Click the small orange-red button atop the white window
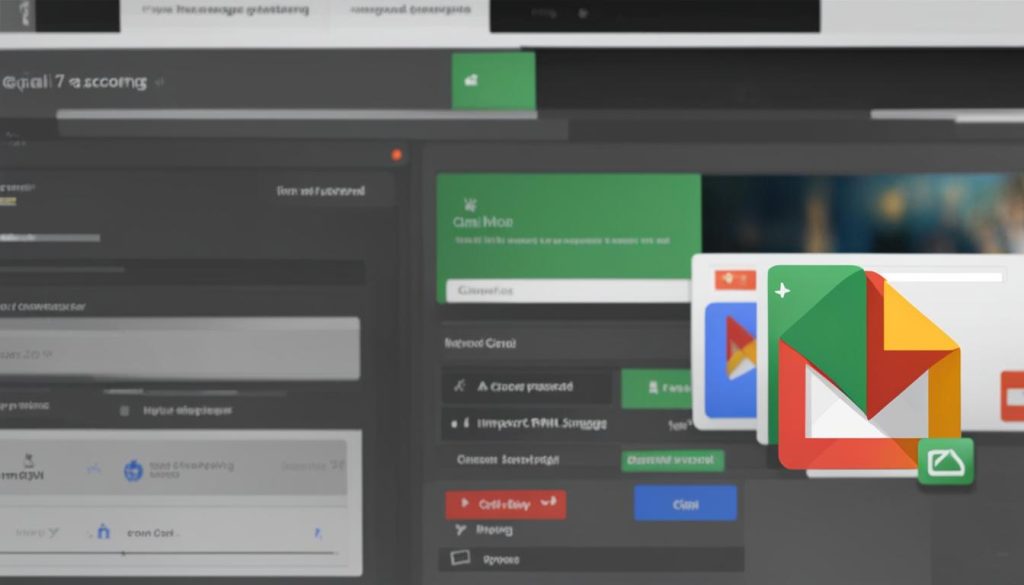 [735, 279]
